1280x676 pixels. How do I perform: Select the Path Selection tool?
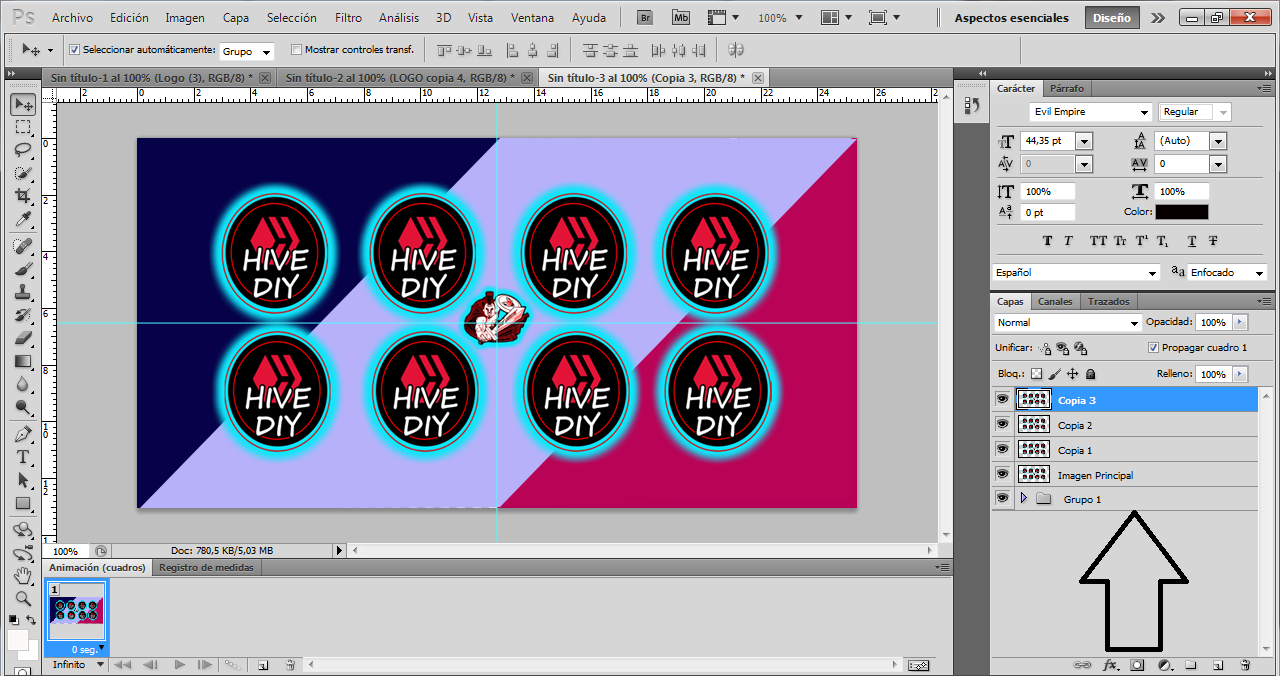[23, 480]
